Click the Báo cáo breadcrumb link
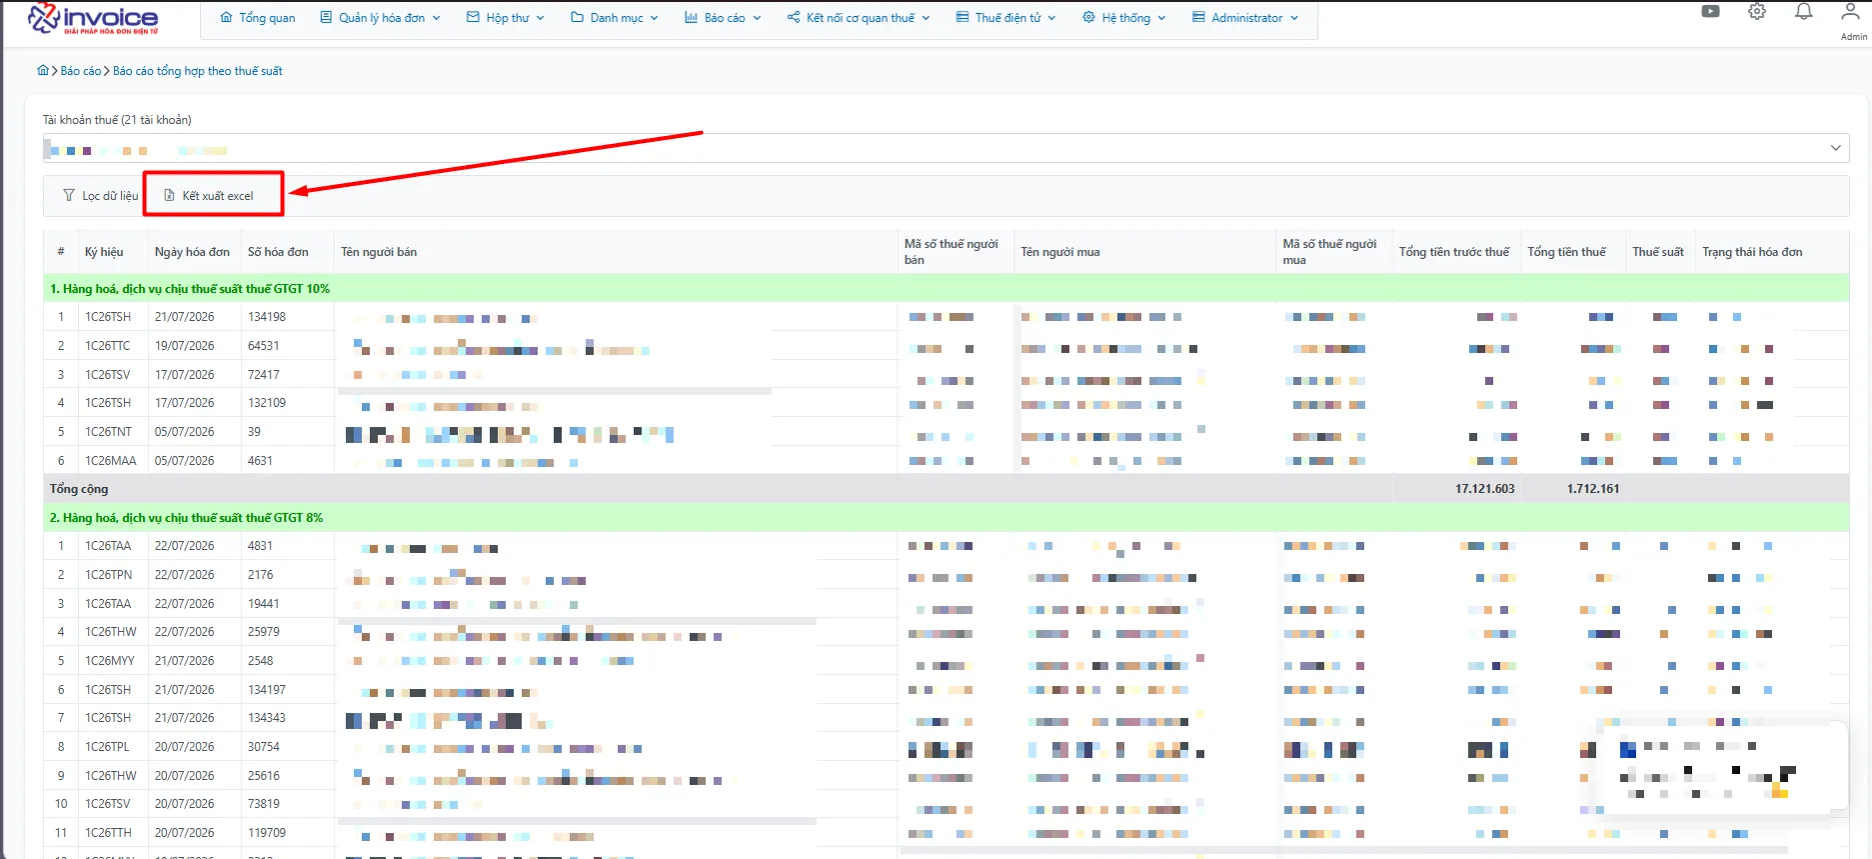This screenshot has width=1872, height=859. (81, 71)
